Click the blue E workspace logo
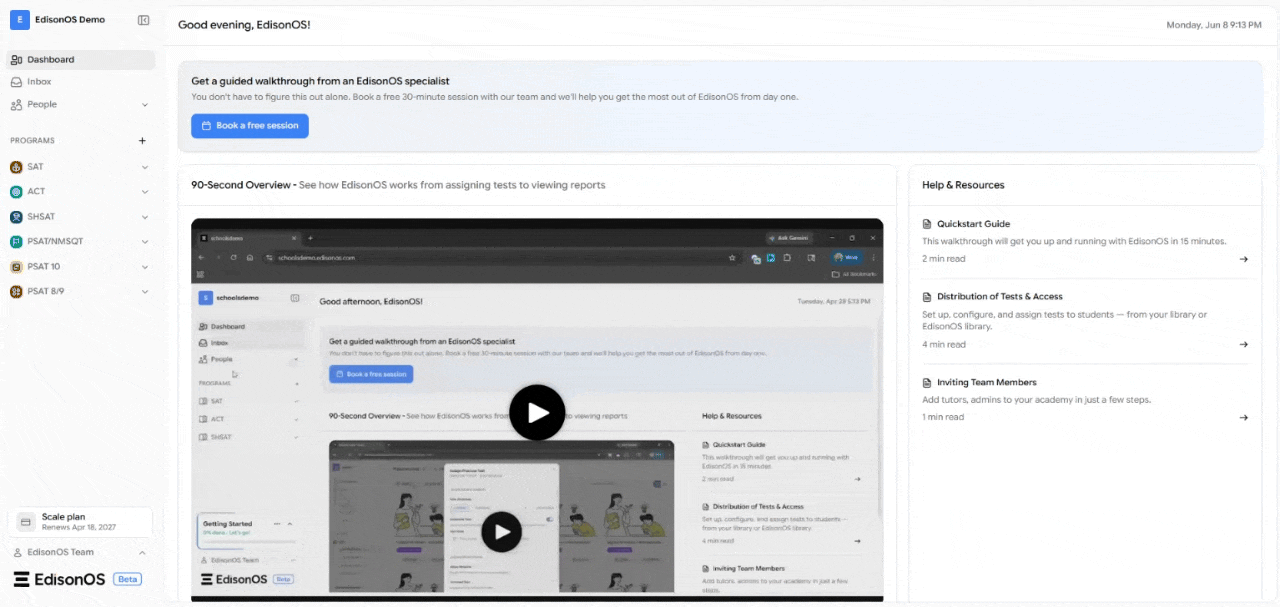This screenshot has width=1280, height=607. [20, 20]
